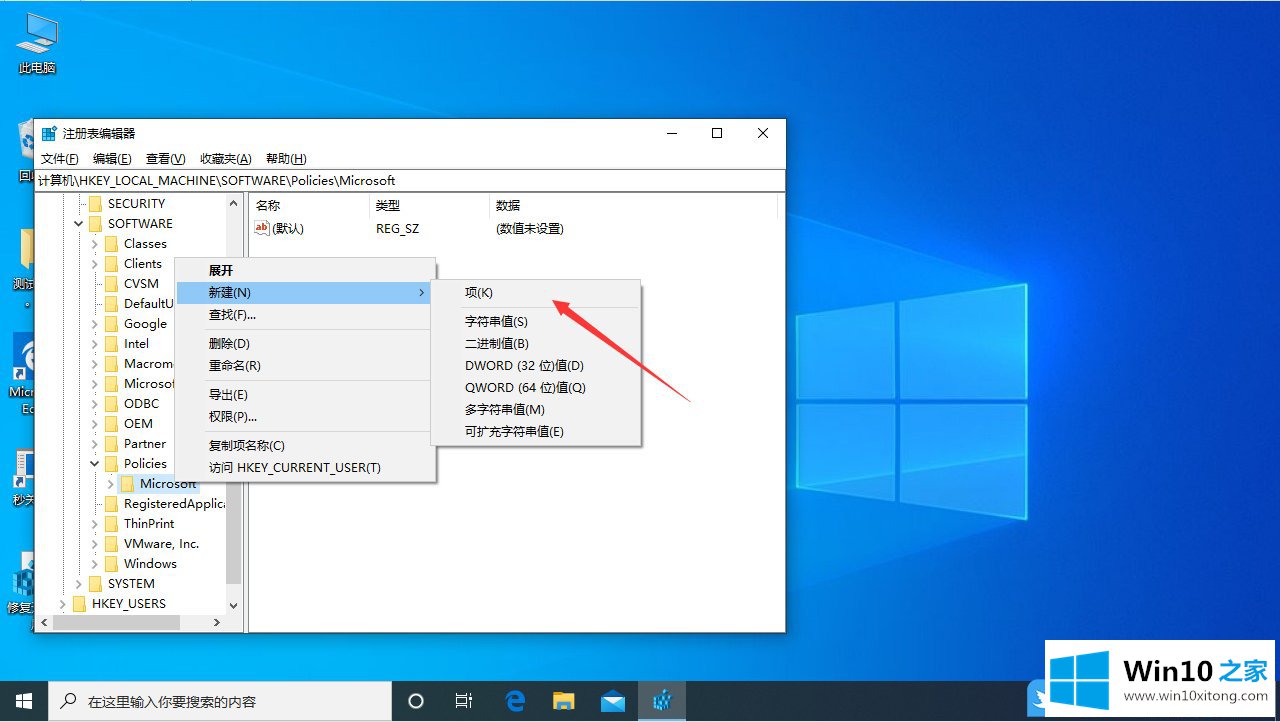Screen dimensions: 1280x722
Task: Click the 名称 column header
Action: coord(308,205)
